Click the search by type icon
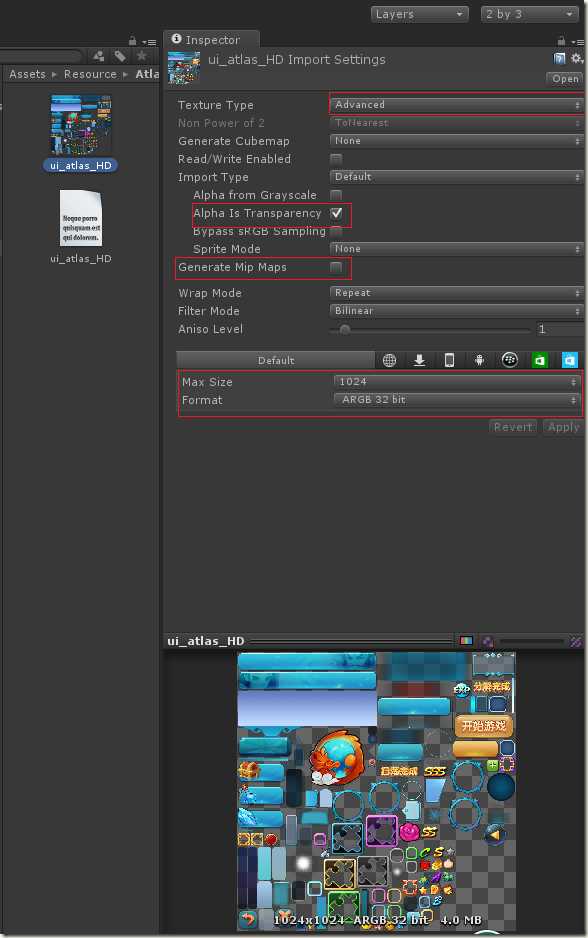The width and height of the screenshot is (588, 938). point(99,56)
